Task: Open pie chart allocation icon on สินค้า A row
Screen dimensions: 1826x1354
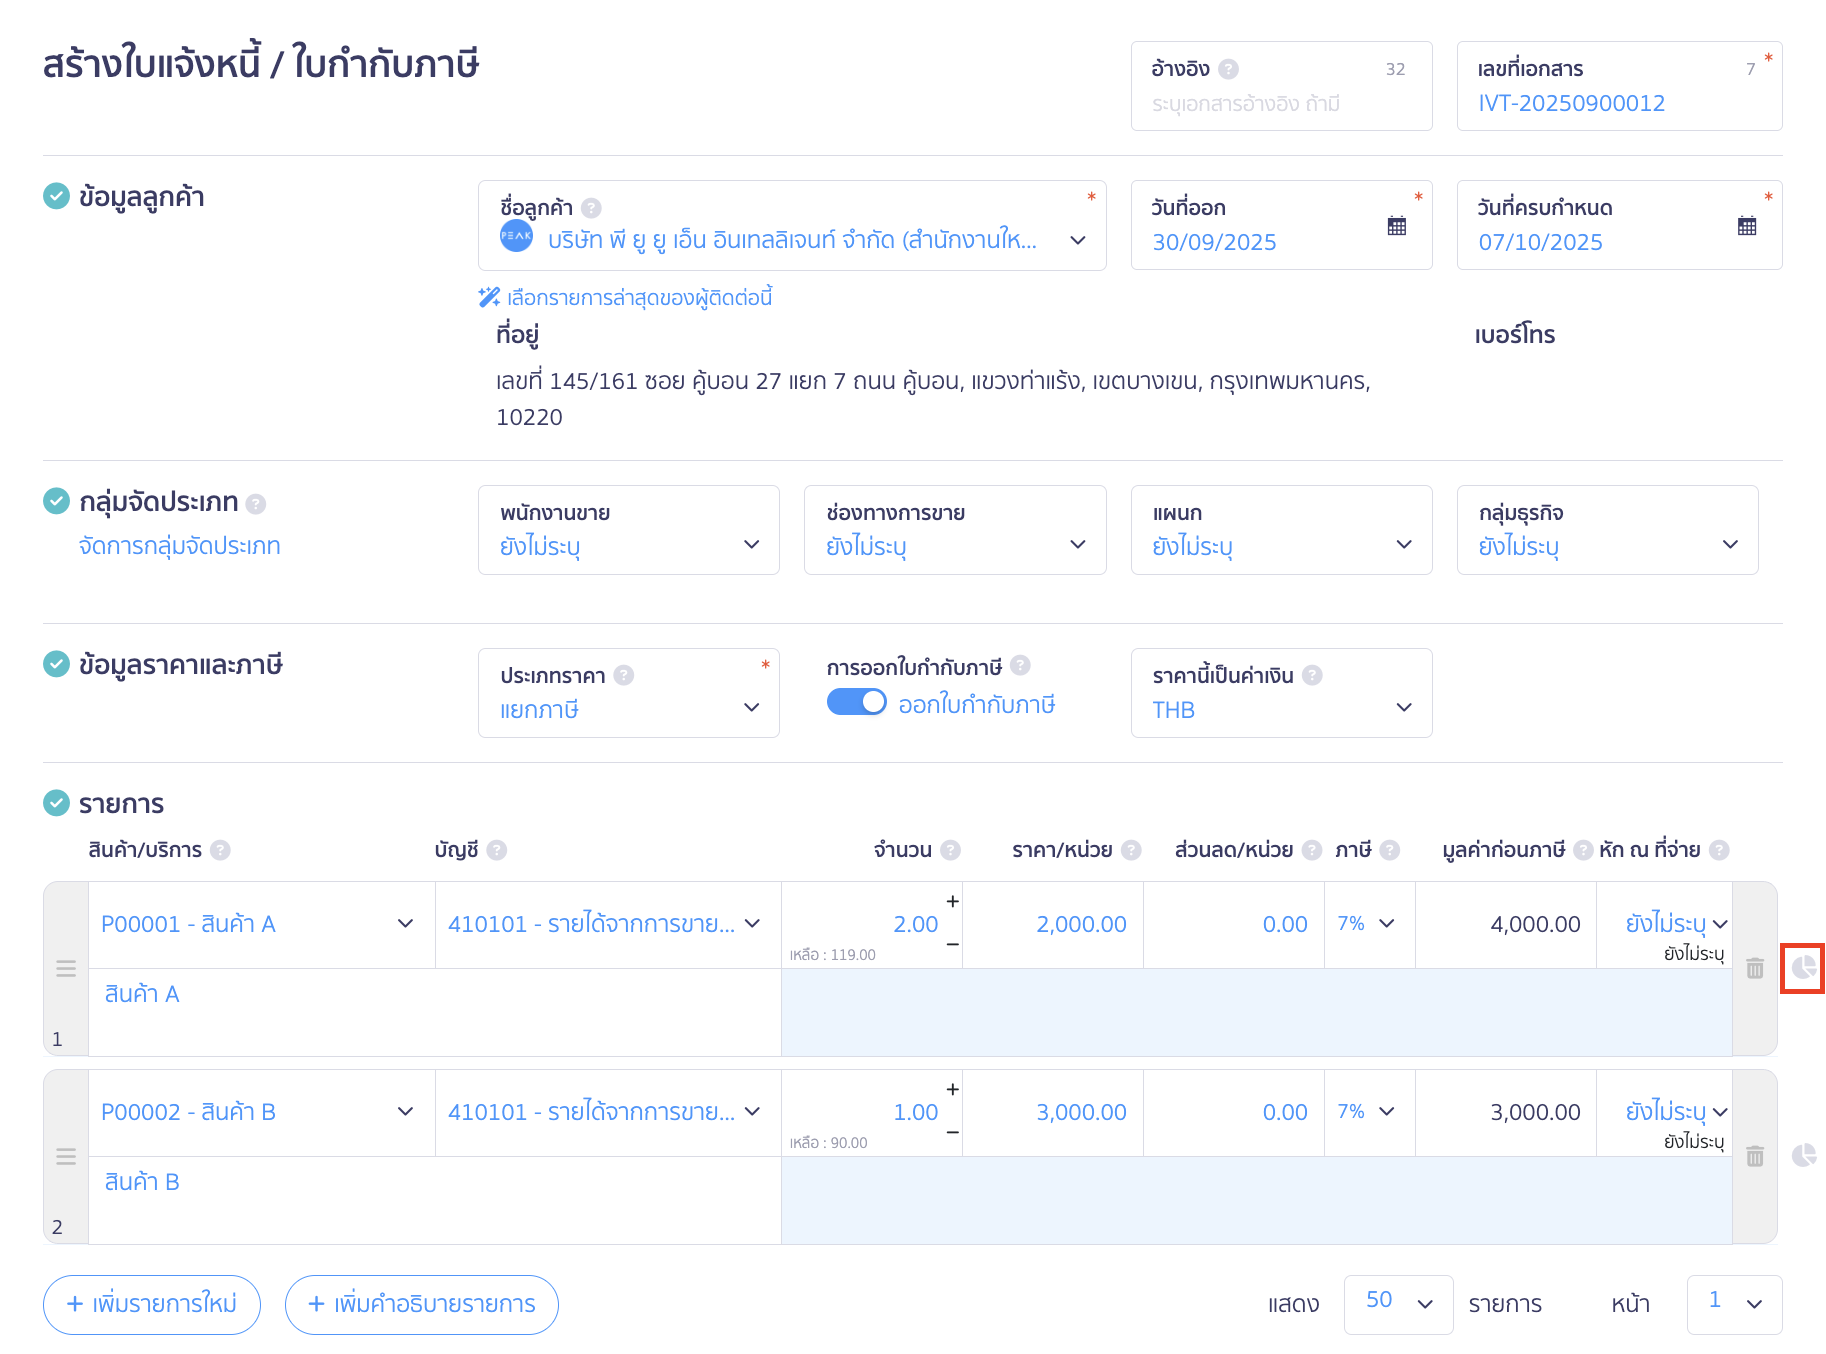Action: 1805,967
